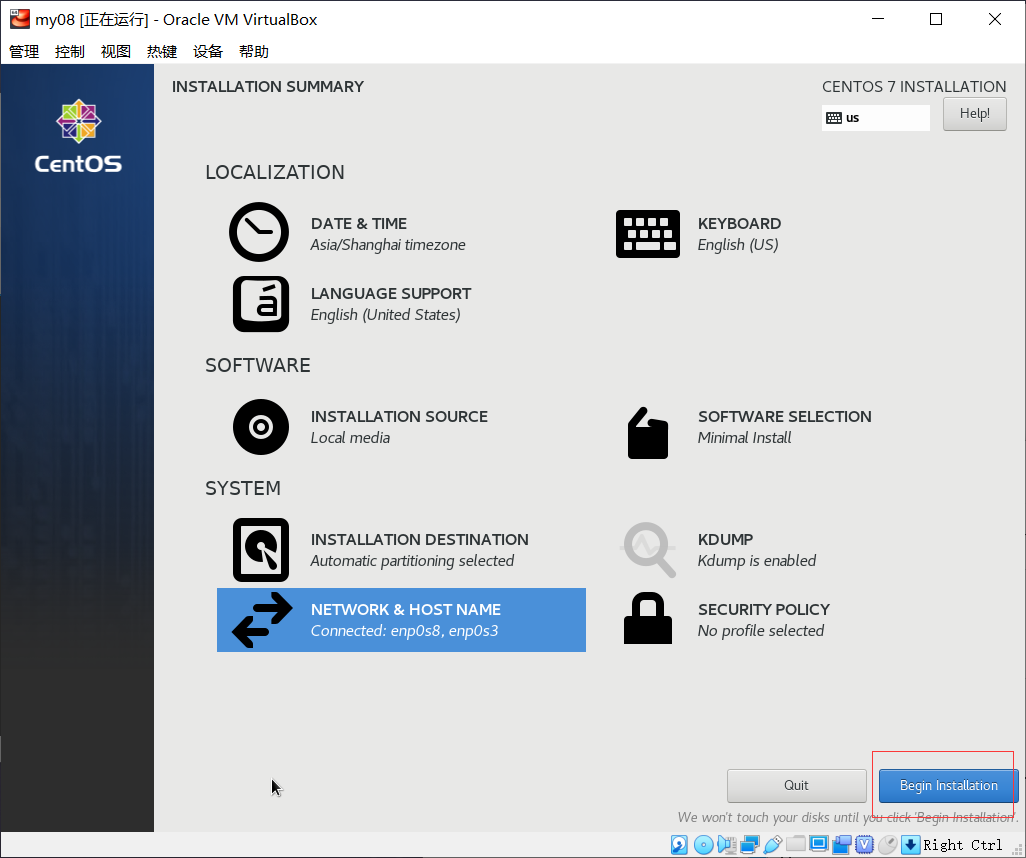
Task: Click the Help! button
Action: click(974, 113)
